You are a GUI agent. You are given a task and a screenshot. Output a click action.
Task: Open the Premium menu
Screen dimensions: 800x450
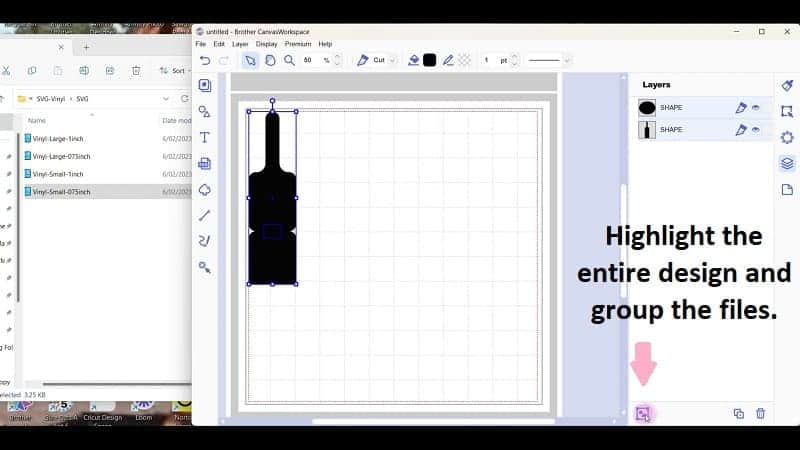coord(298,44)
